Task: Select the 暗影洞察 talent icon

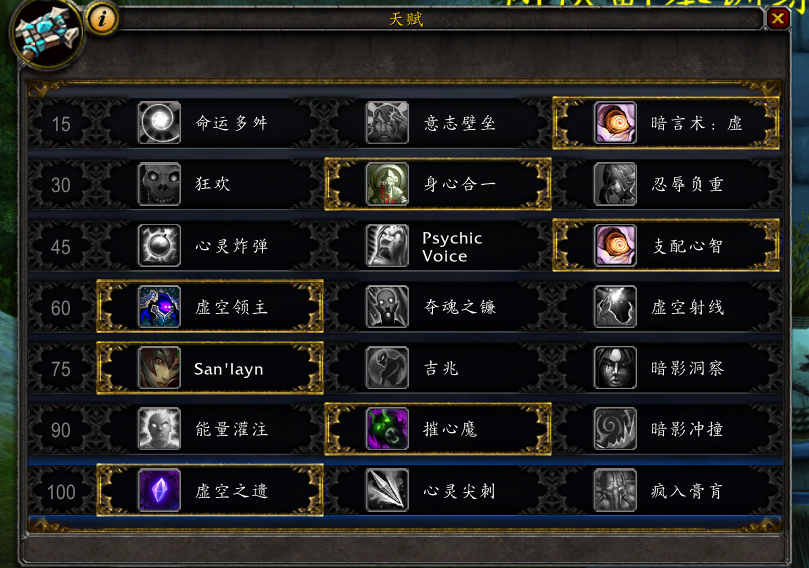Action: click(615, 367)
